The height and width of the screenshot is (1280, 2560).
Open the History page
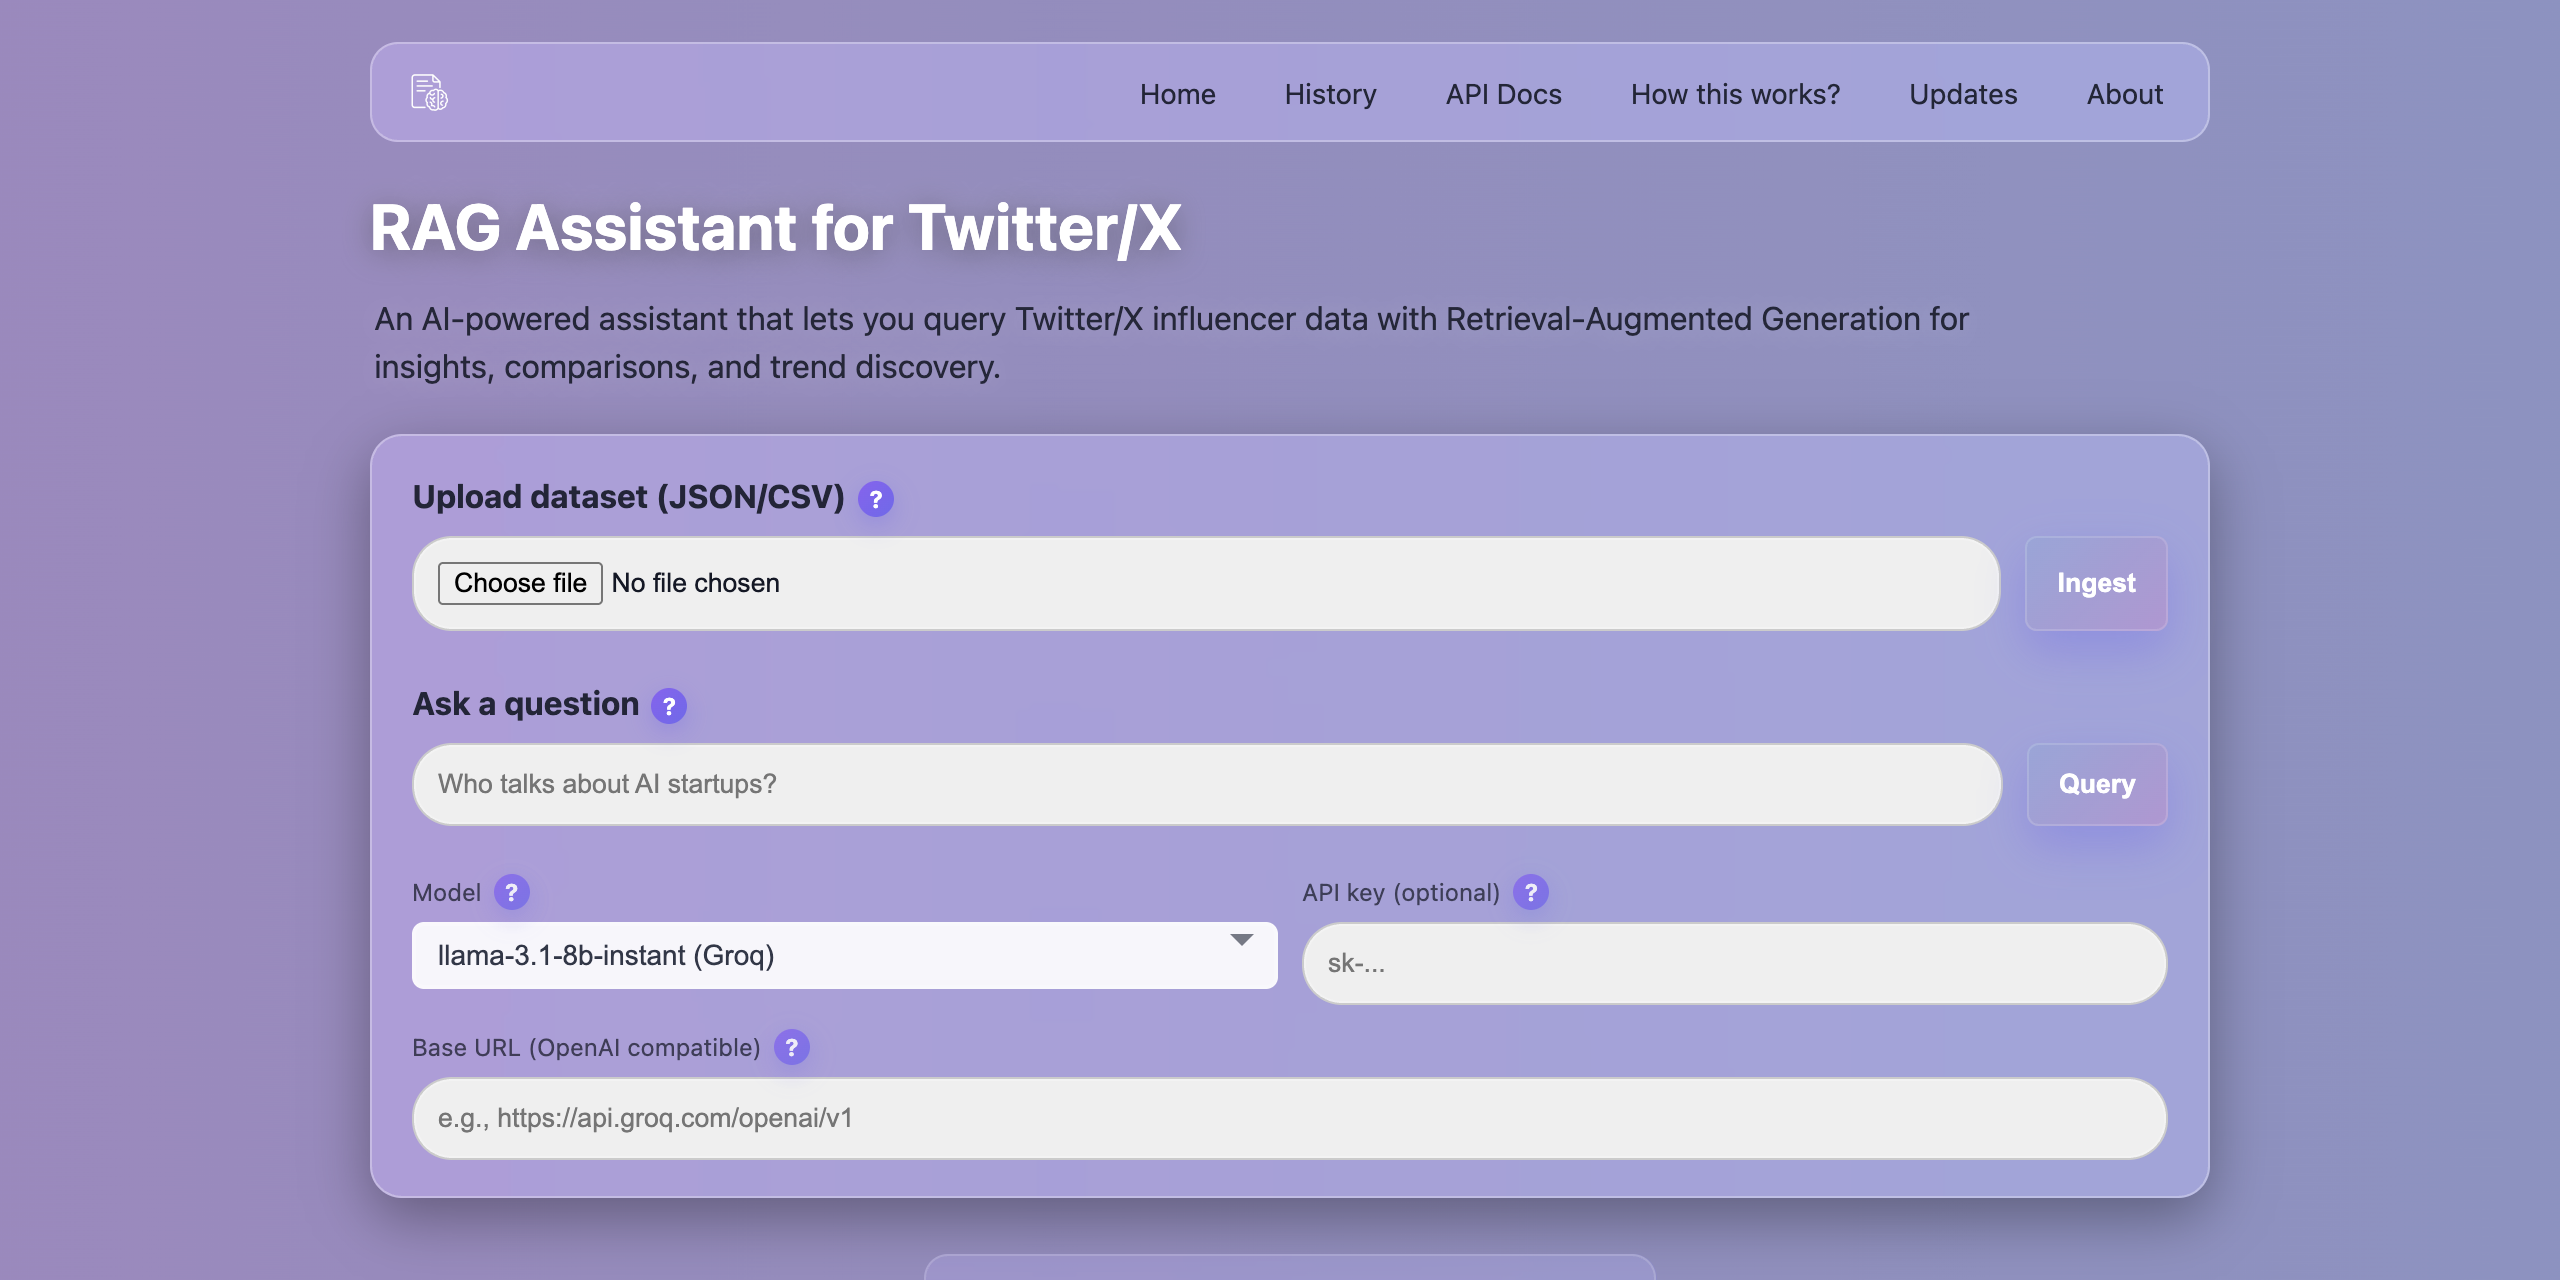click(x=1330, y=94)
